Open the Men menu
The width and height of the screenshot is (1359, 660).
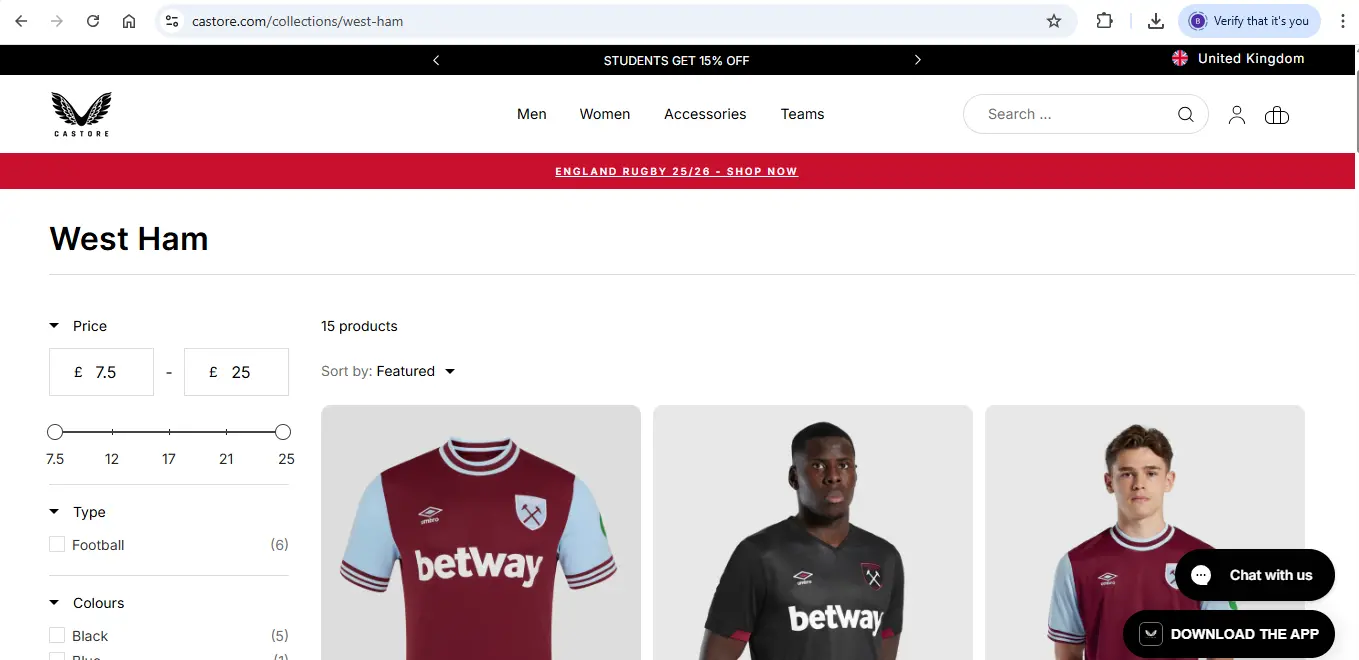tap(532, 114)
